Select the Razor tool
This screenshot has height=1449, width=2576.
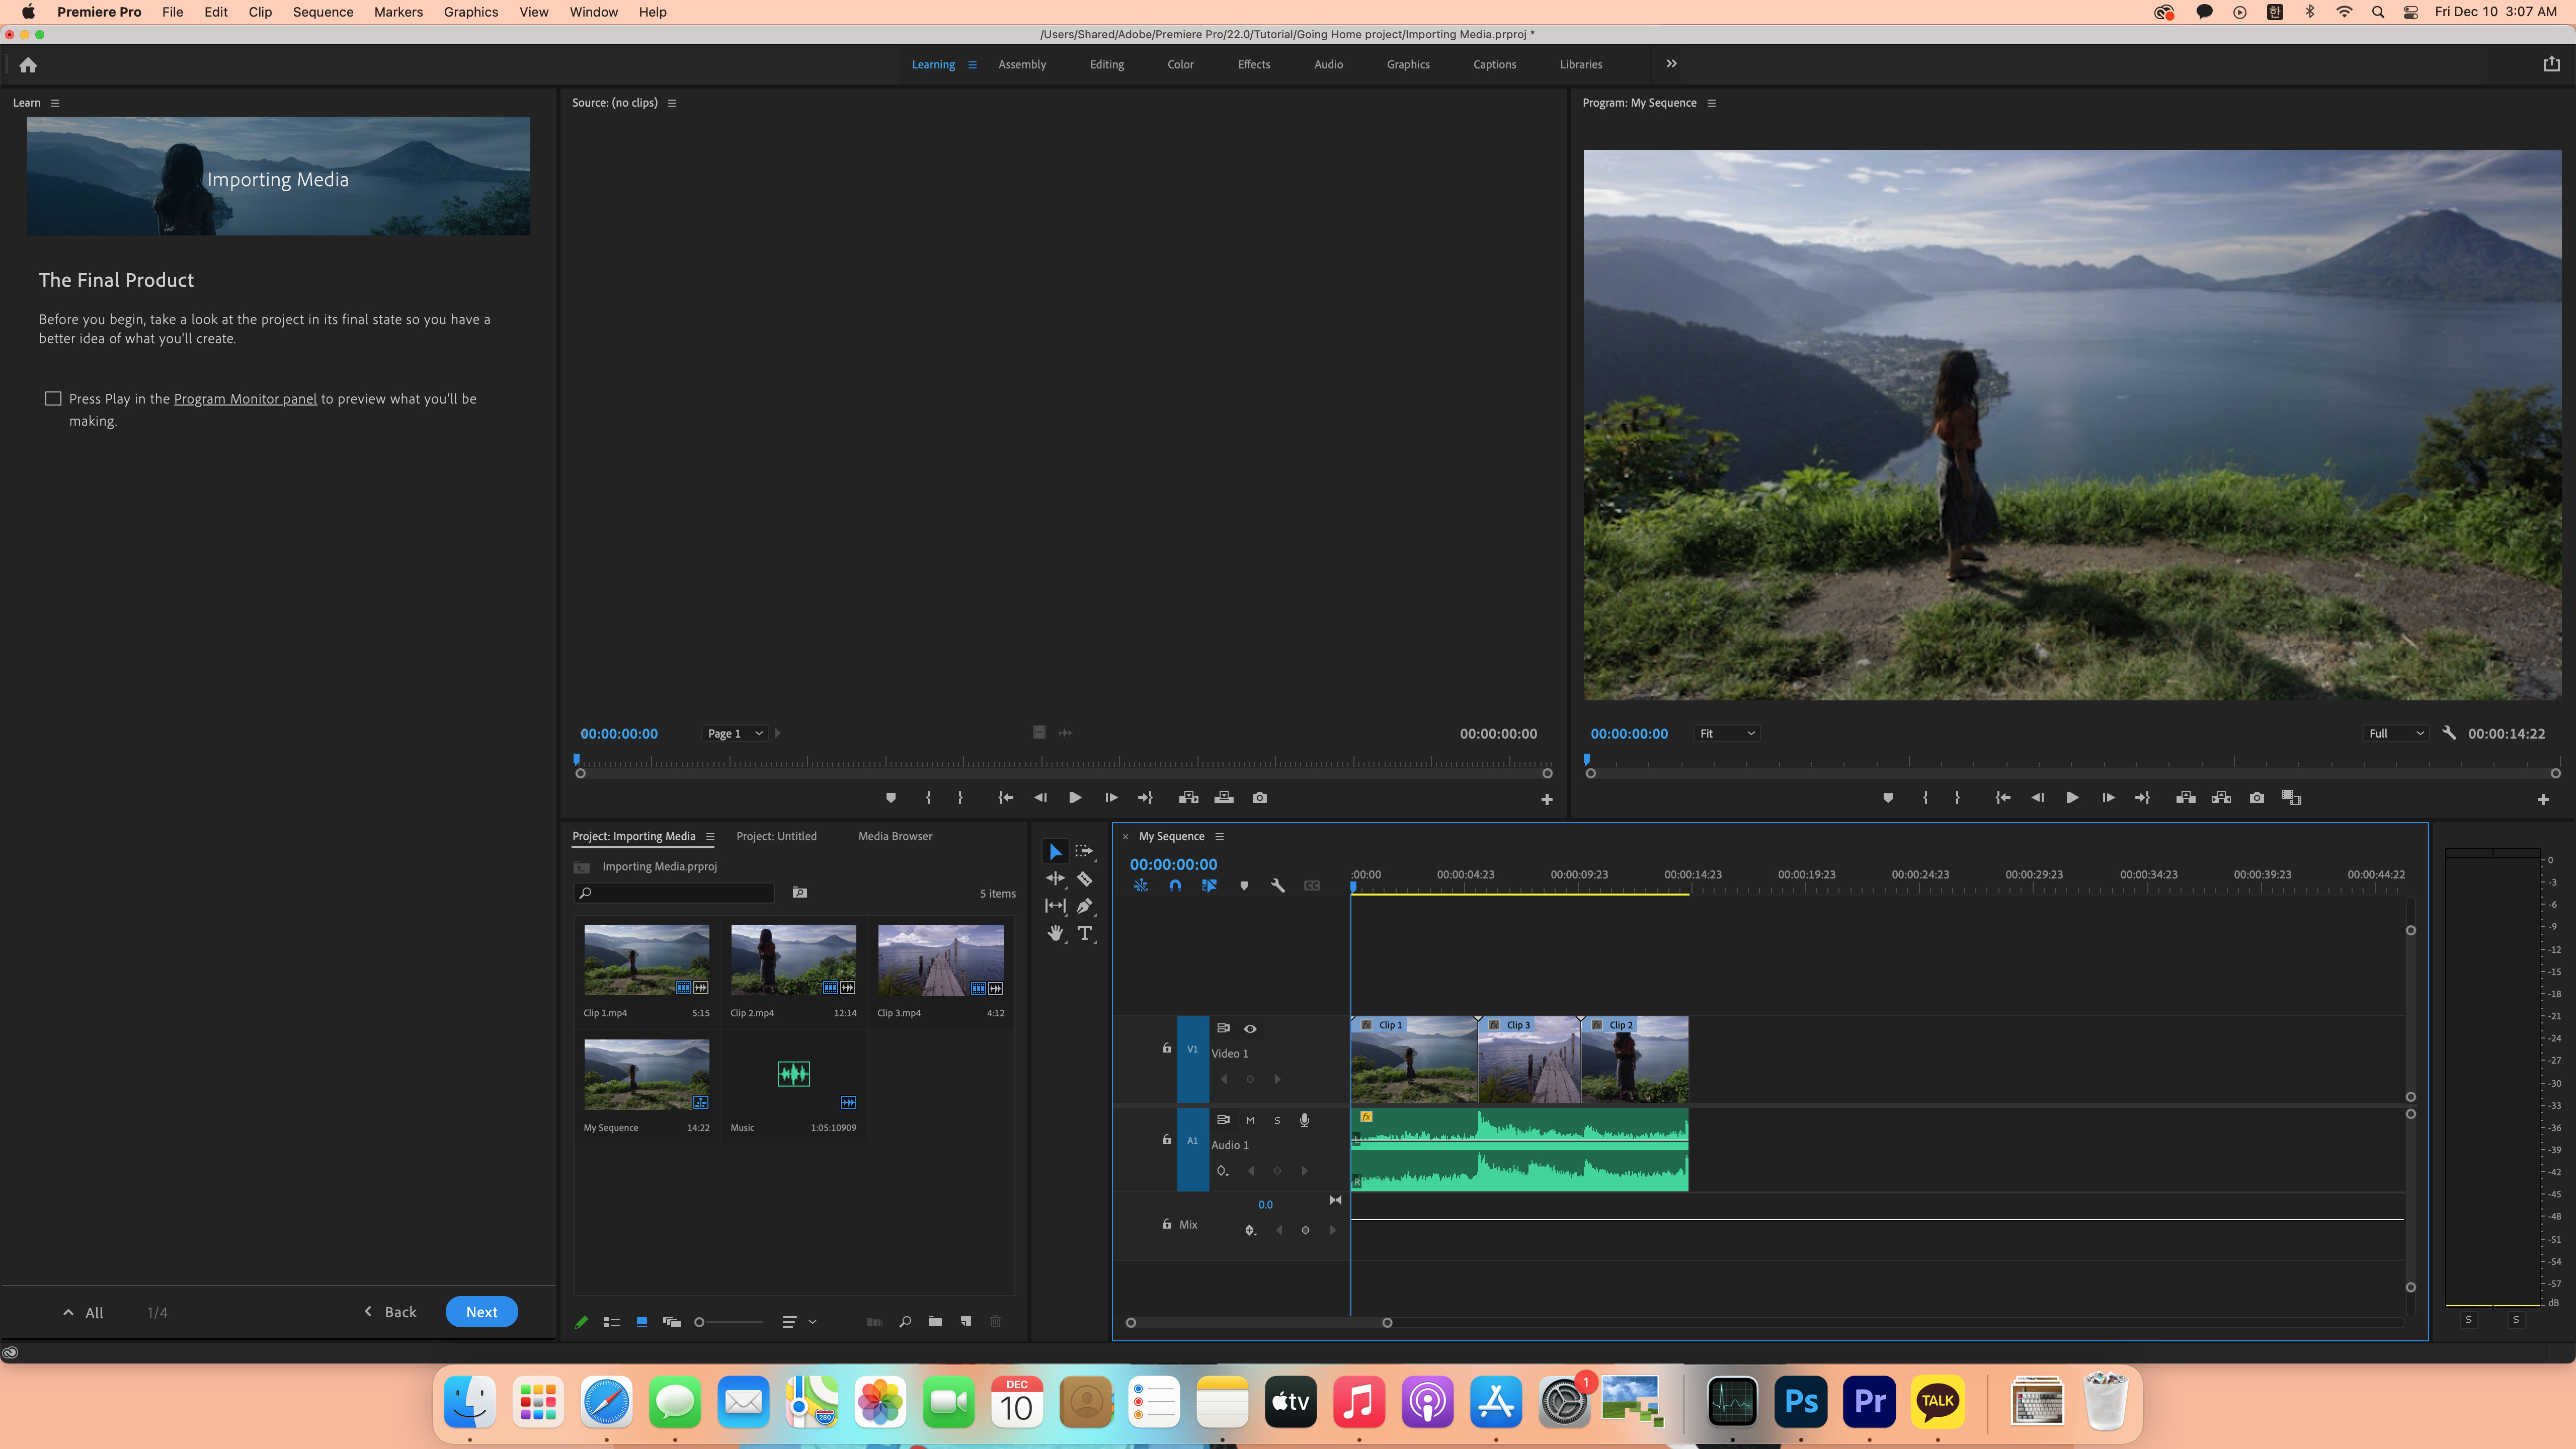[1084, 879]
